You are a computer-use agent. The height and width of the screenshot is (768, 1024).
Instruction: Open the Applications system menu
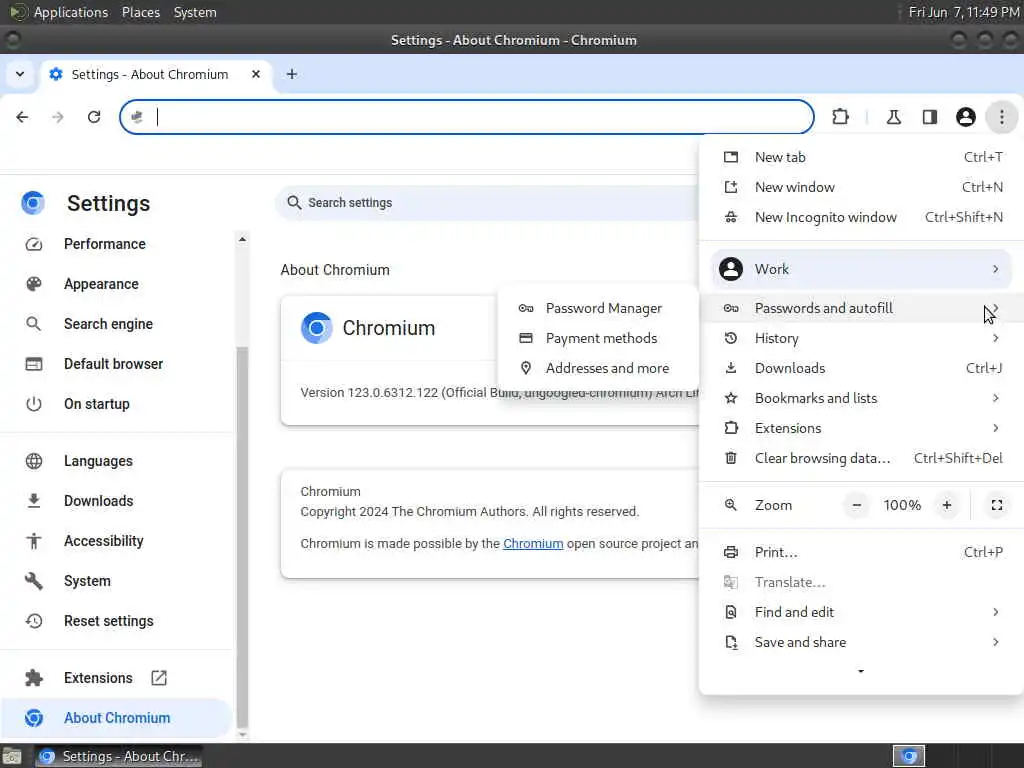pos(71,12)
